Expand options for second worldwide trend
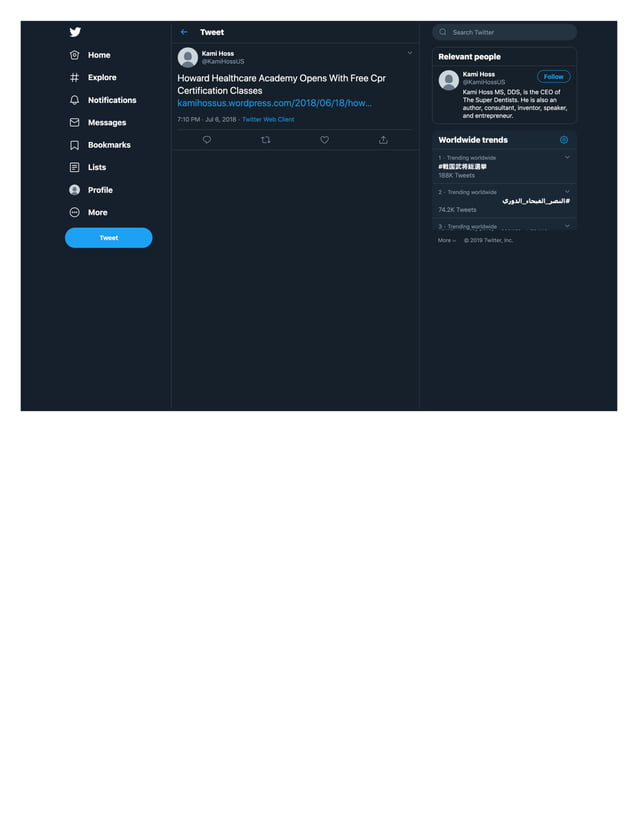 click(567, 191)
